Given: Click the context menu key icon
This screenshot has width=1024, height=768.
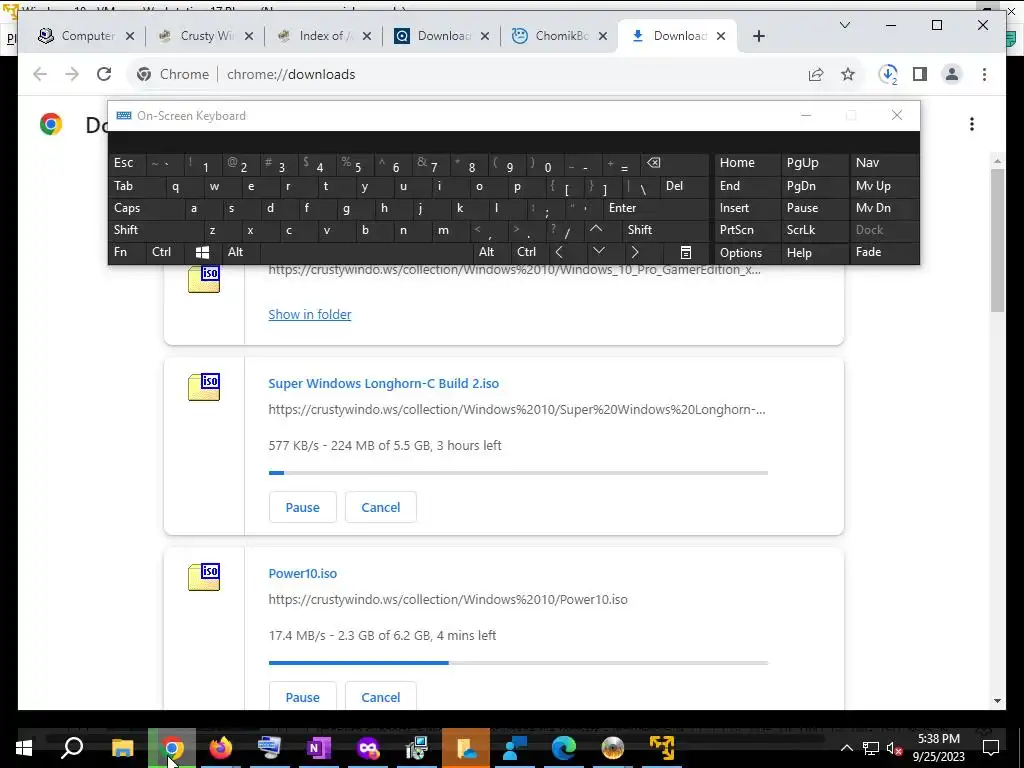Looking at the screenshot, I should pyautogui.click(x=686, y=253).
